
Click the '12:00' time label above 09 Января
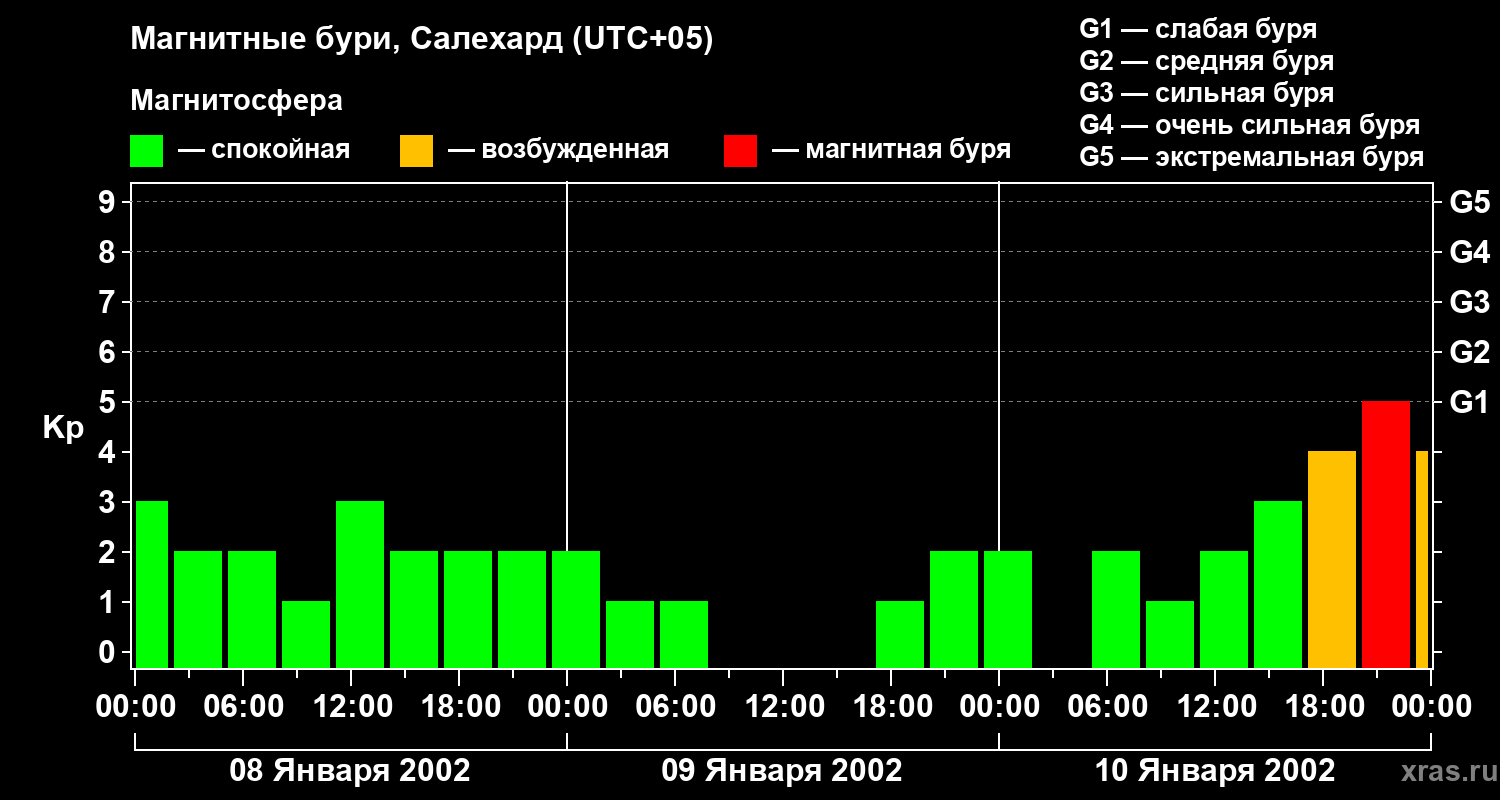pos(783,707)
